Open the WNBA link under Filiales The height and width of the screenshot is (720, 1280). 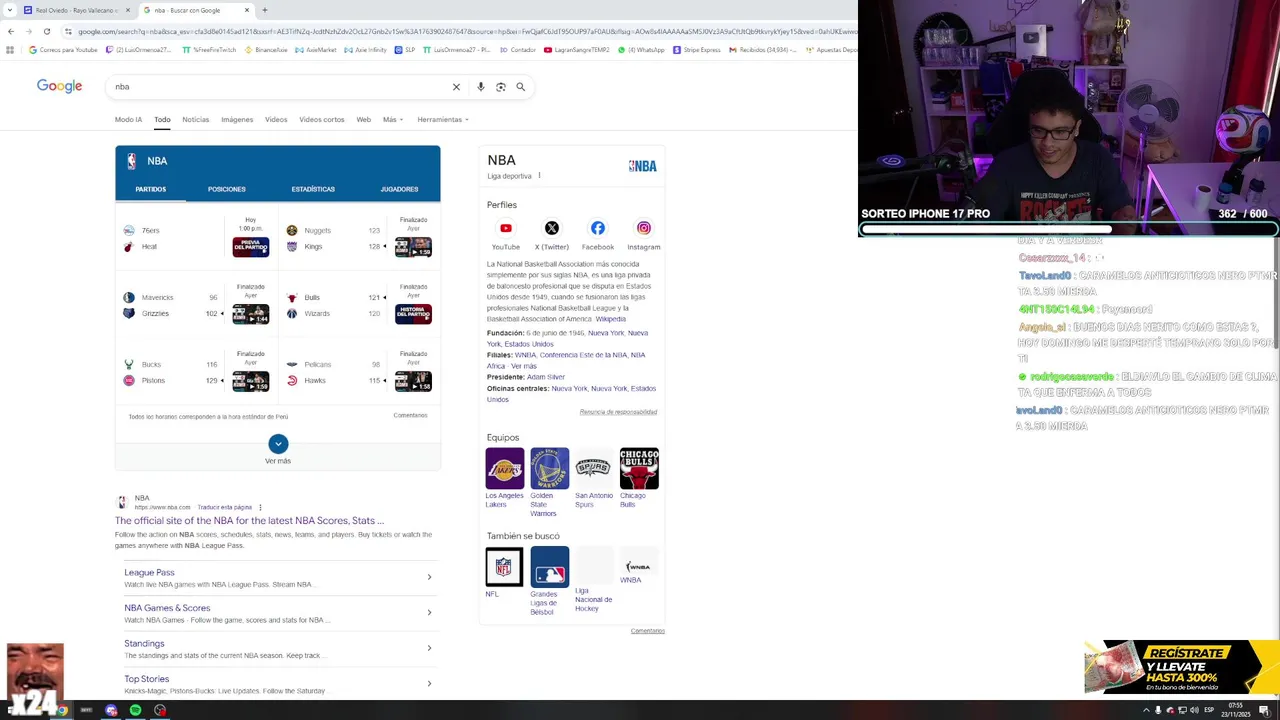pos(525,355)
